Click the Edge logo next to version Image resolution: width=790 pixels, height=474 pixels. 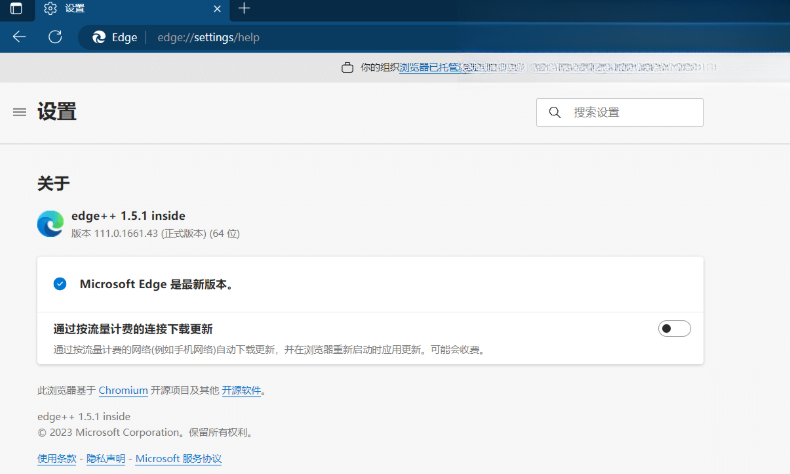pyautogui.click(x=50, y=224)
